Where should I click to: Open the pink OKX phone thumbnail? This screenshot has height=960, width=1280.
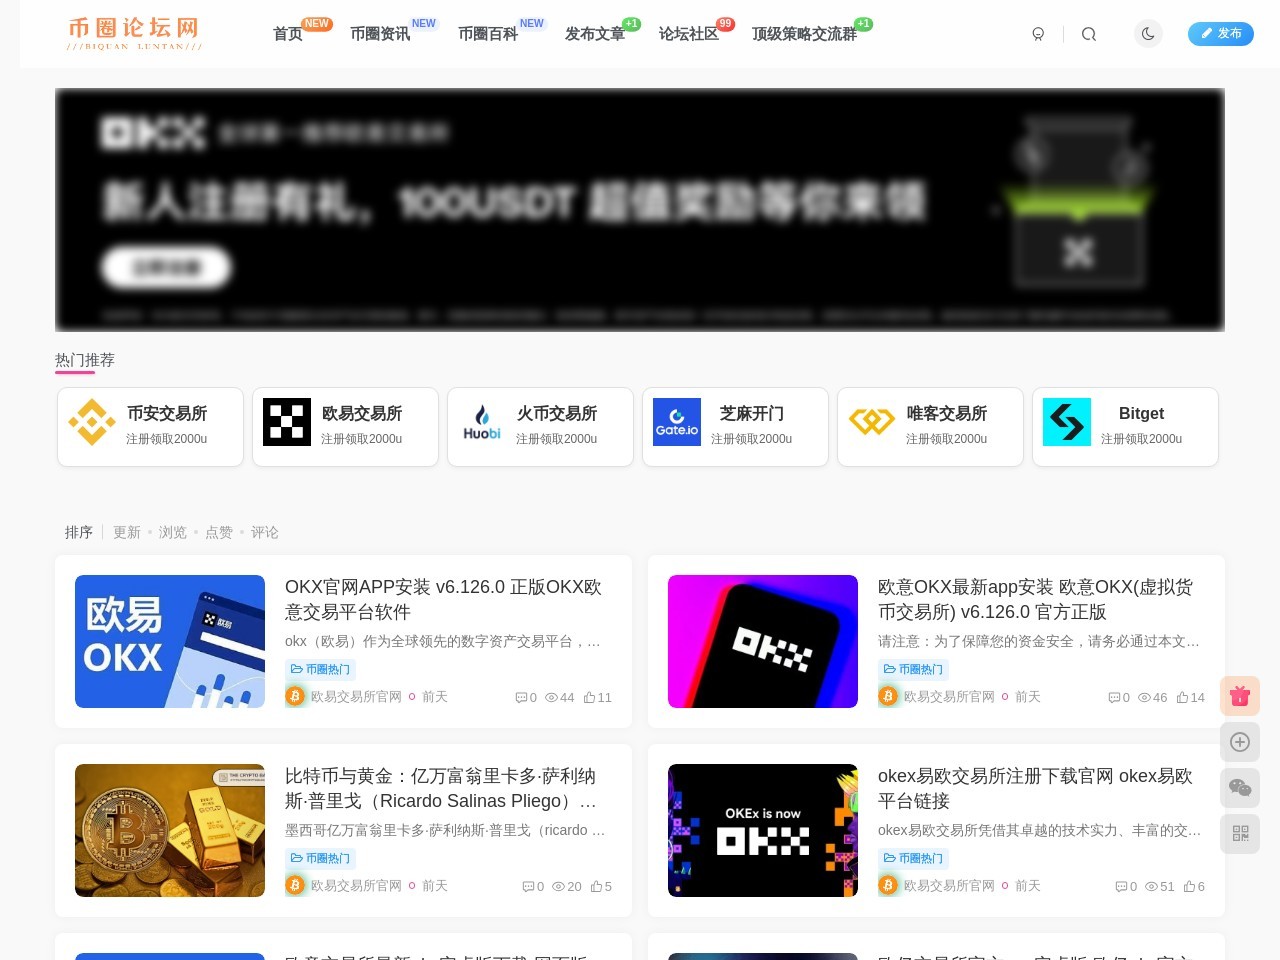[763, 642]
